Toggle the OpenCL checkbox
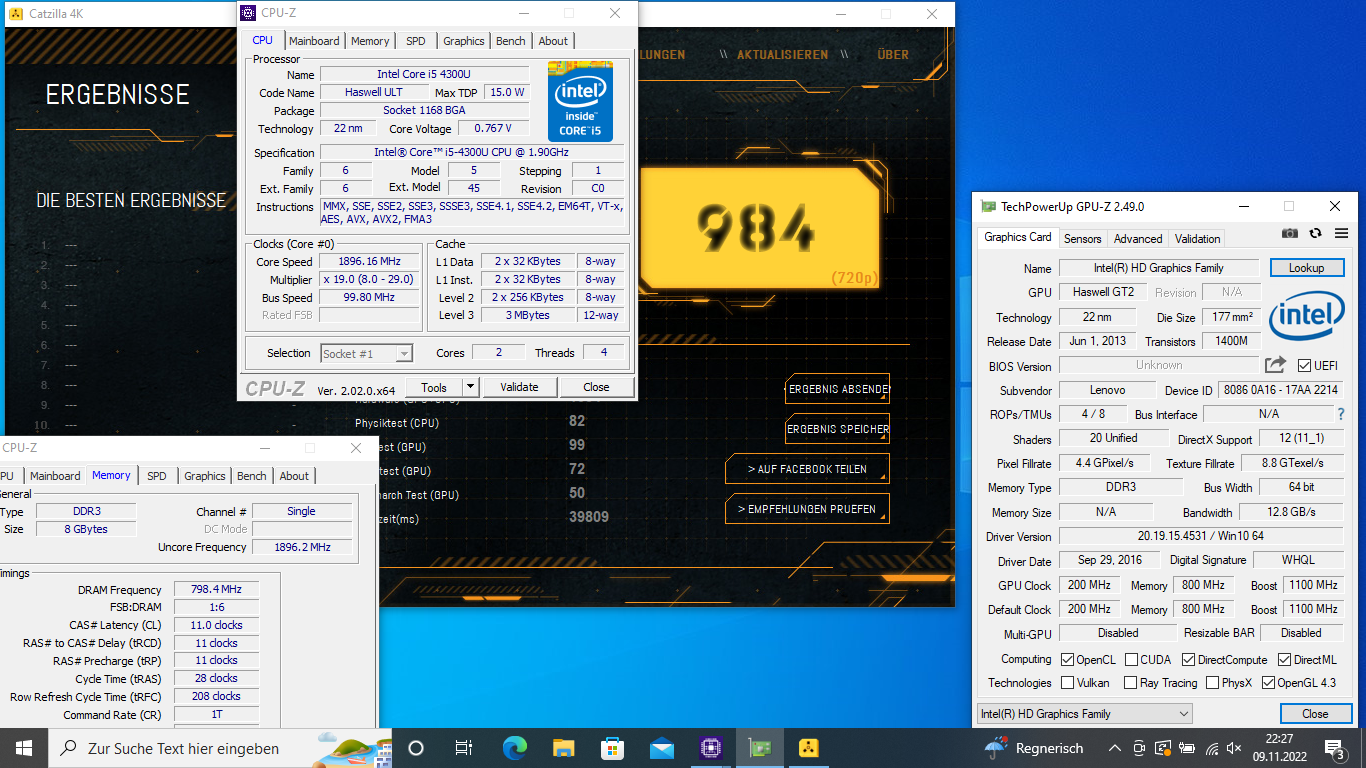Viewport: 1366px width, 768px height. 1068,659
